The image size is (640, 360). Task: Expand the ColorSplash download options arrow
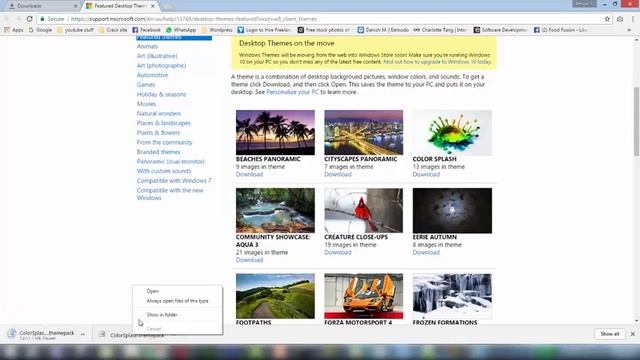coord(83,334)
